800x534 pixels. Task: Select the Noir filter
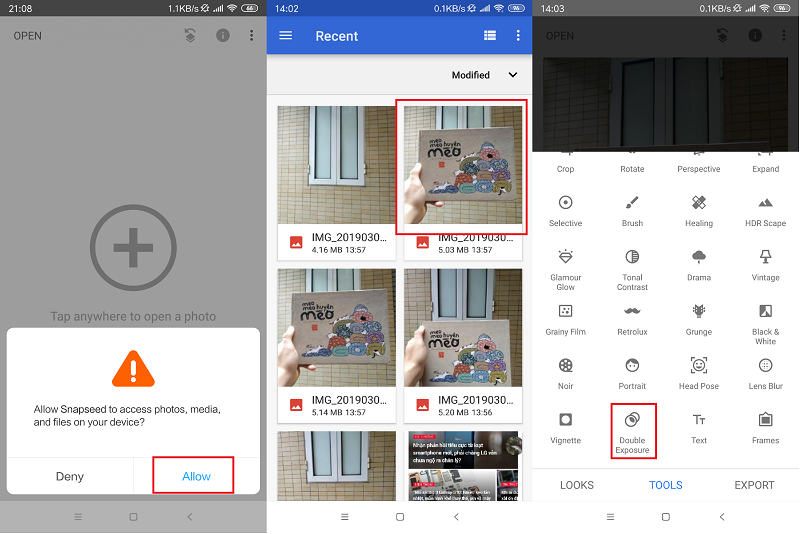click(x=565, y=374)
